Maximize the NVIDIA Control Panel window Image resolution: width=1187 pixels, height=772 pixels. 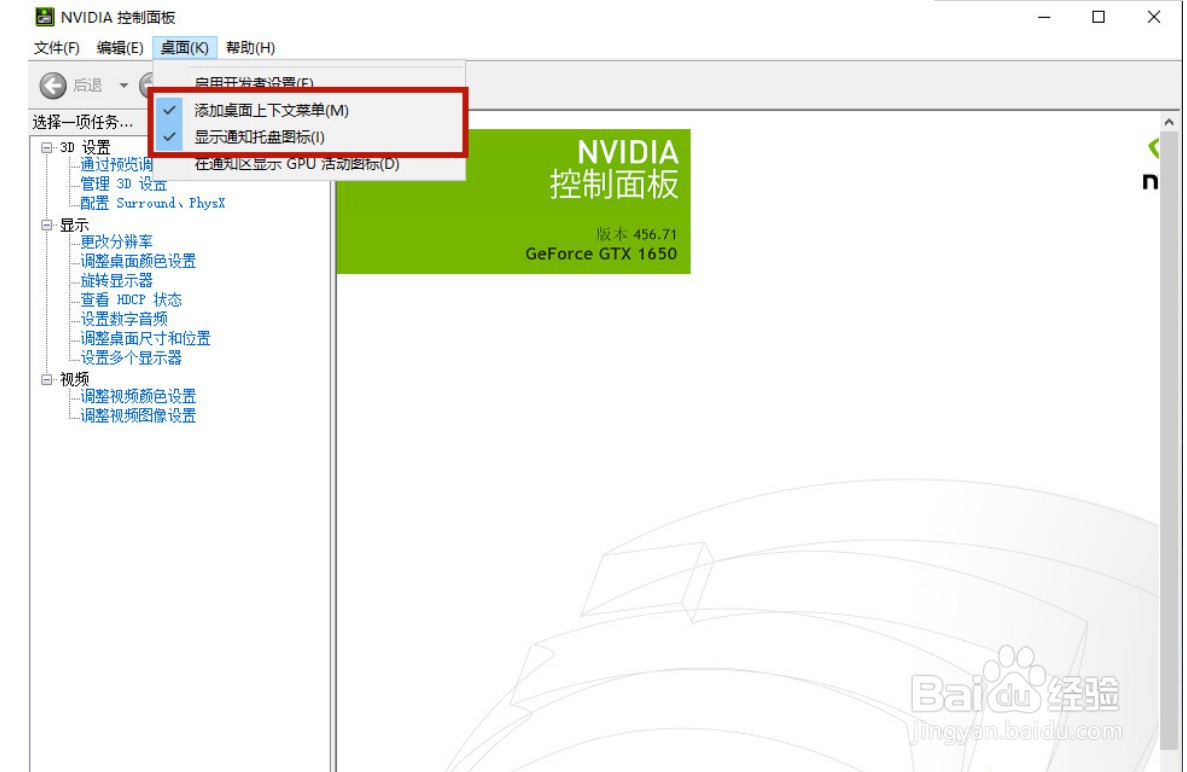[1098, 17]
